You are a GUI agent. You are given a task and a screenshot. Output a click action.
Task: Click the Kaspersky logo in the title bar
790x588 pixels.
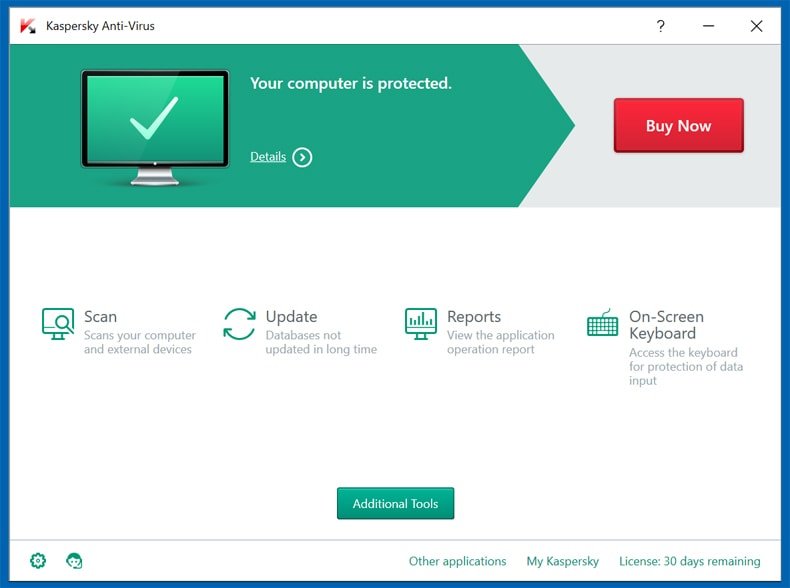pyautogui.click(x=28, y=26)
